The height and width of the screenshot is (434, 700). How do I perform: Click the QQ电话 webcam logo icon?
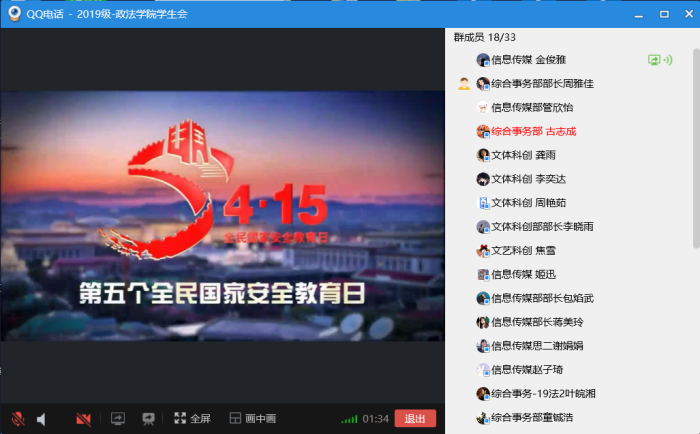click(15, 14)
